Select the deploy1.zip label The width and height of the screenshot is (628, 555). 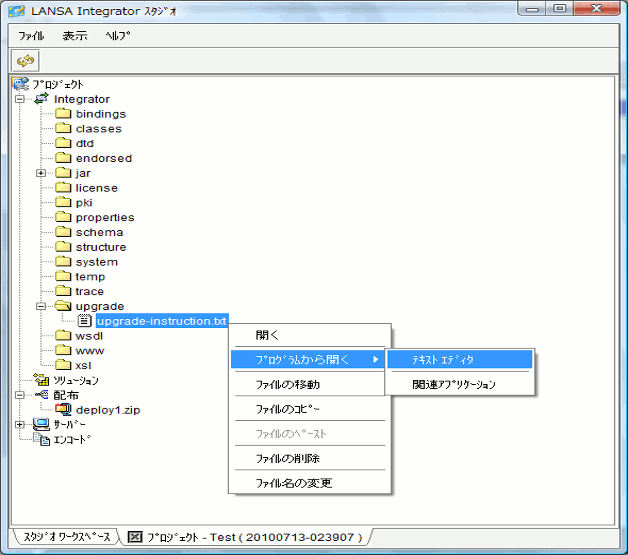(108, 410)
